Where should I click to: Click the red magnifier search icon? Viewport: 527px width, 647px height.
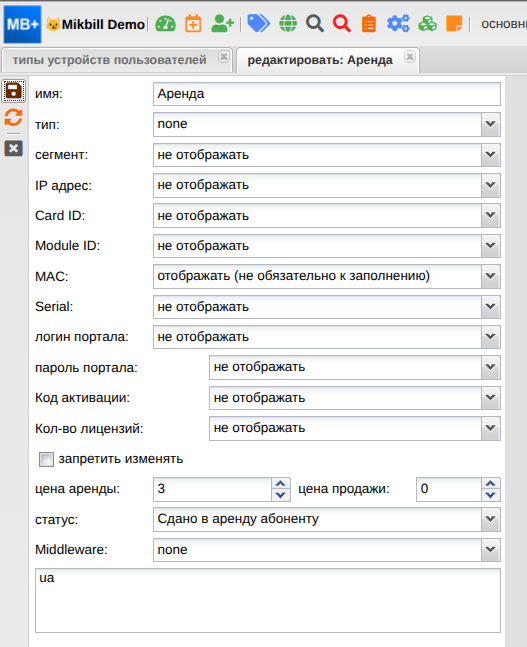pos(342,24)
